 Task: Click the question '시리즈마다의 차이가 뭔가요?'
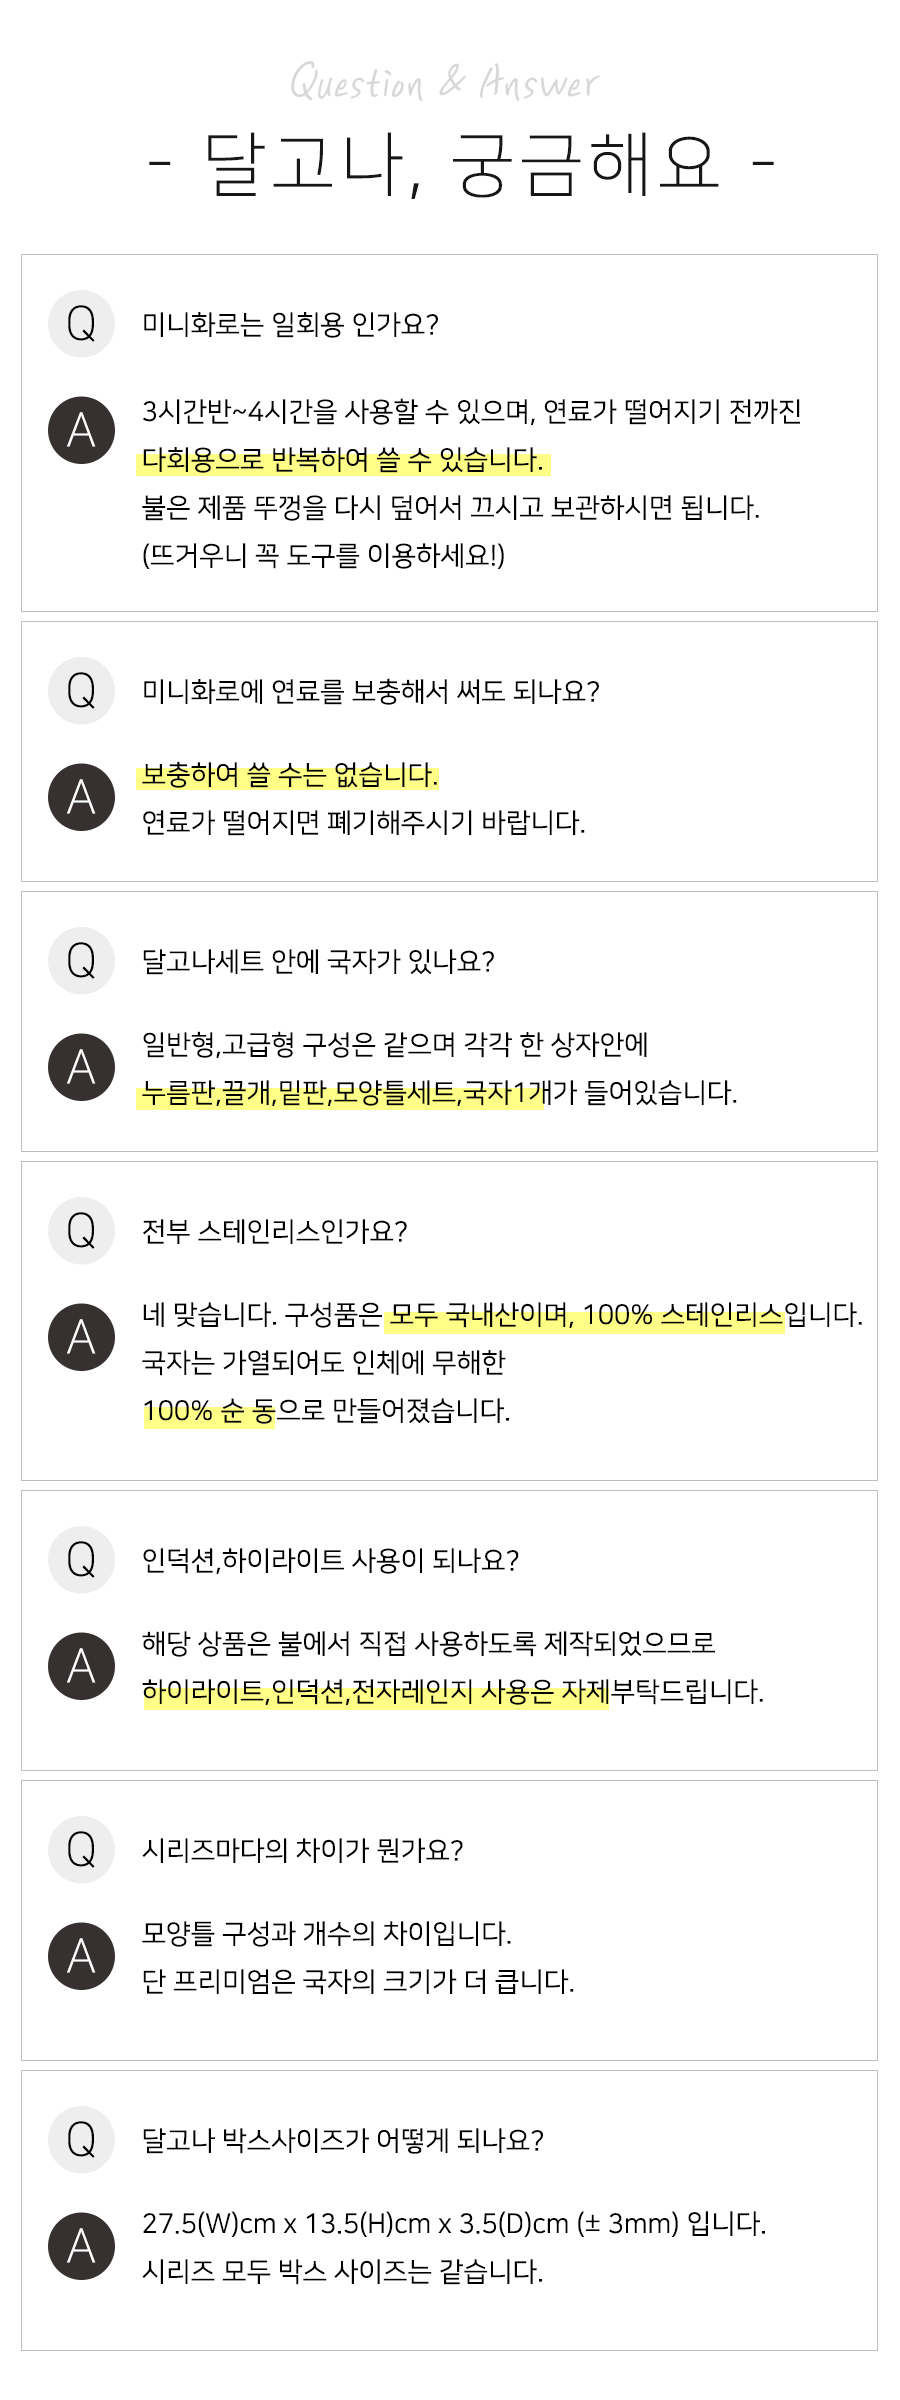click(x=302, y=1850)
